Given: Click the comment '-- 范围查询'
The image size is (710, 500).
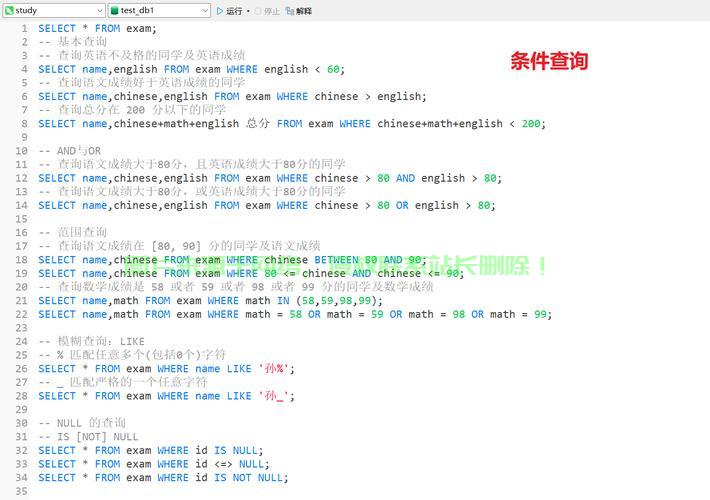Looking at the screenshot, I should [x=73, y=232].
